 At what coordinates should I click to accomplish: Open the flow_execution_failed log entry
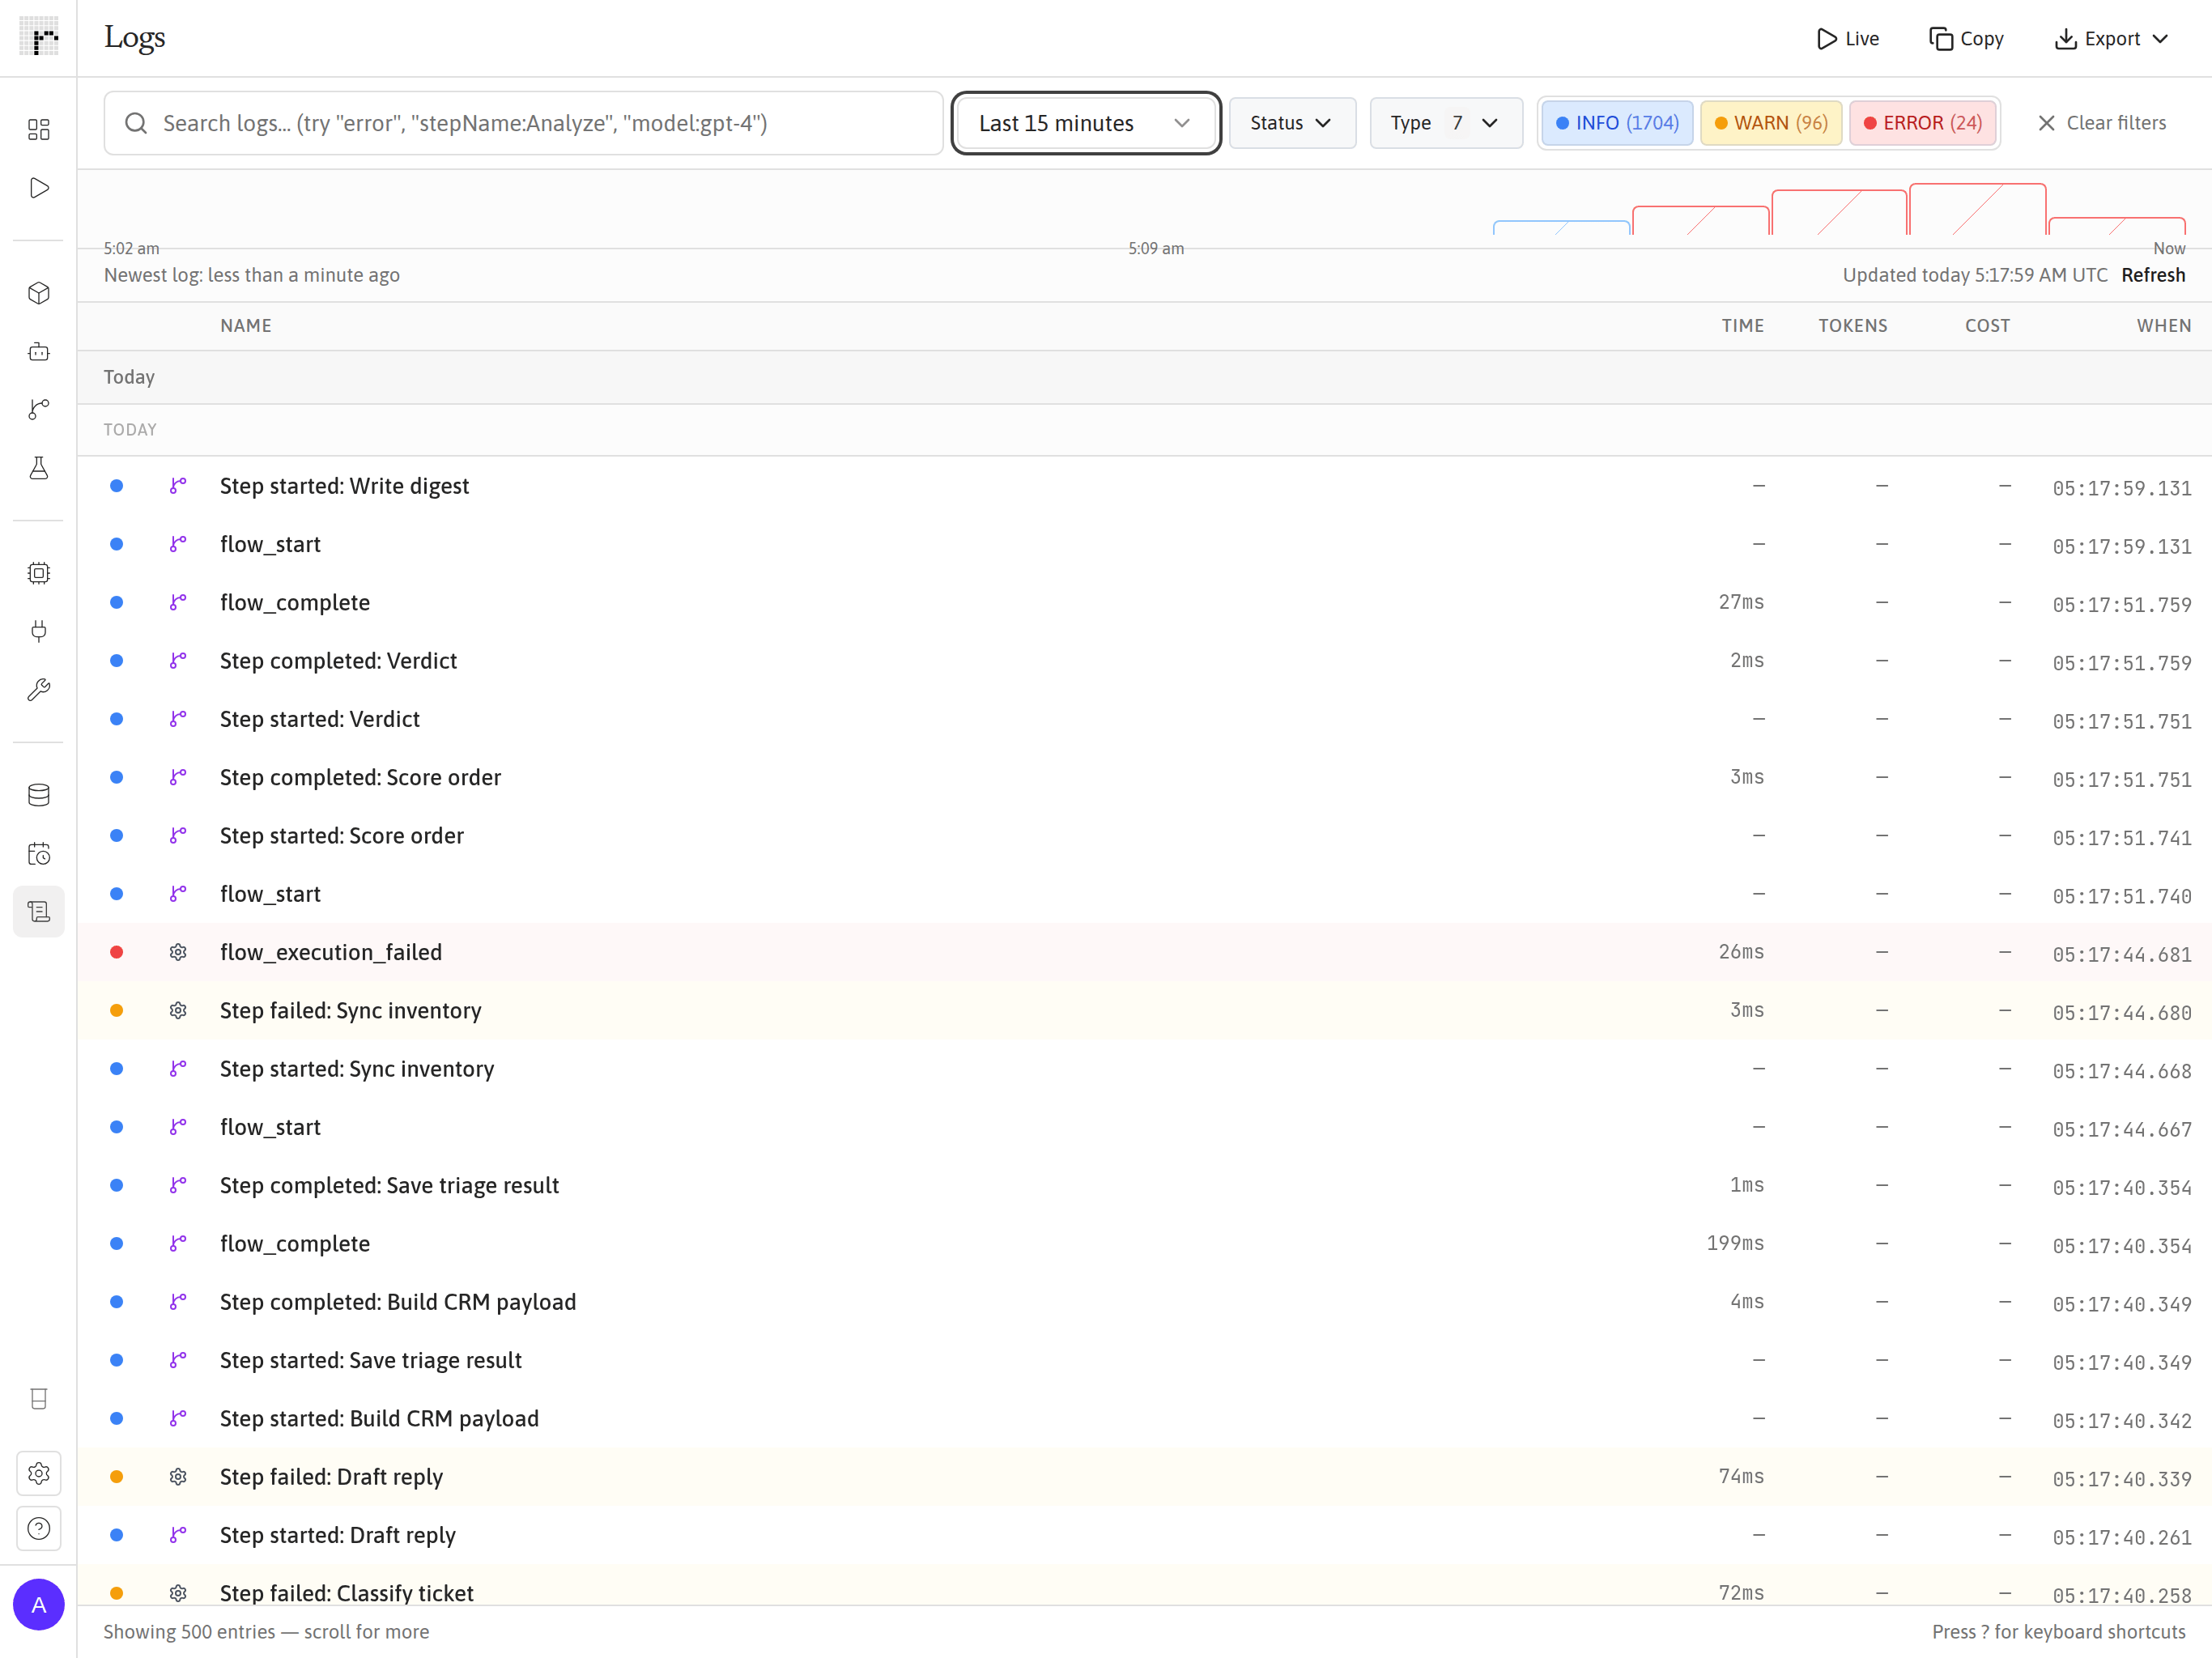pyautogui.click(x=1144, y=952)
